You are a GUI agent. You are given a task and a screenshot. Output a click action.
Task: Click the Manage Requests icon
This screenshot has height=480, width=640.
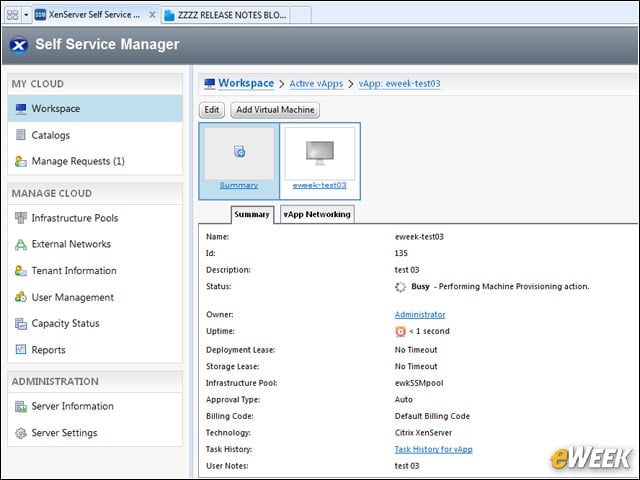pyautogui.click(x=20, y=161)
